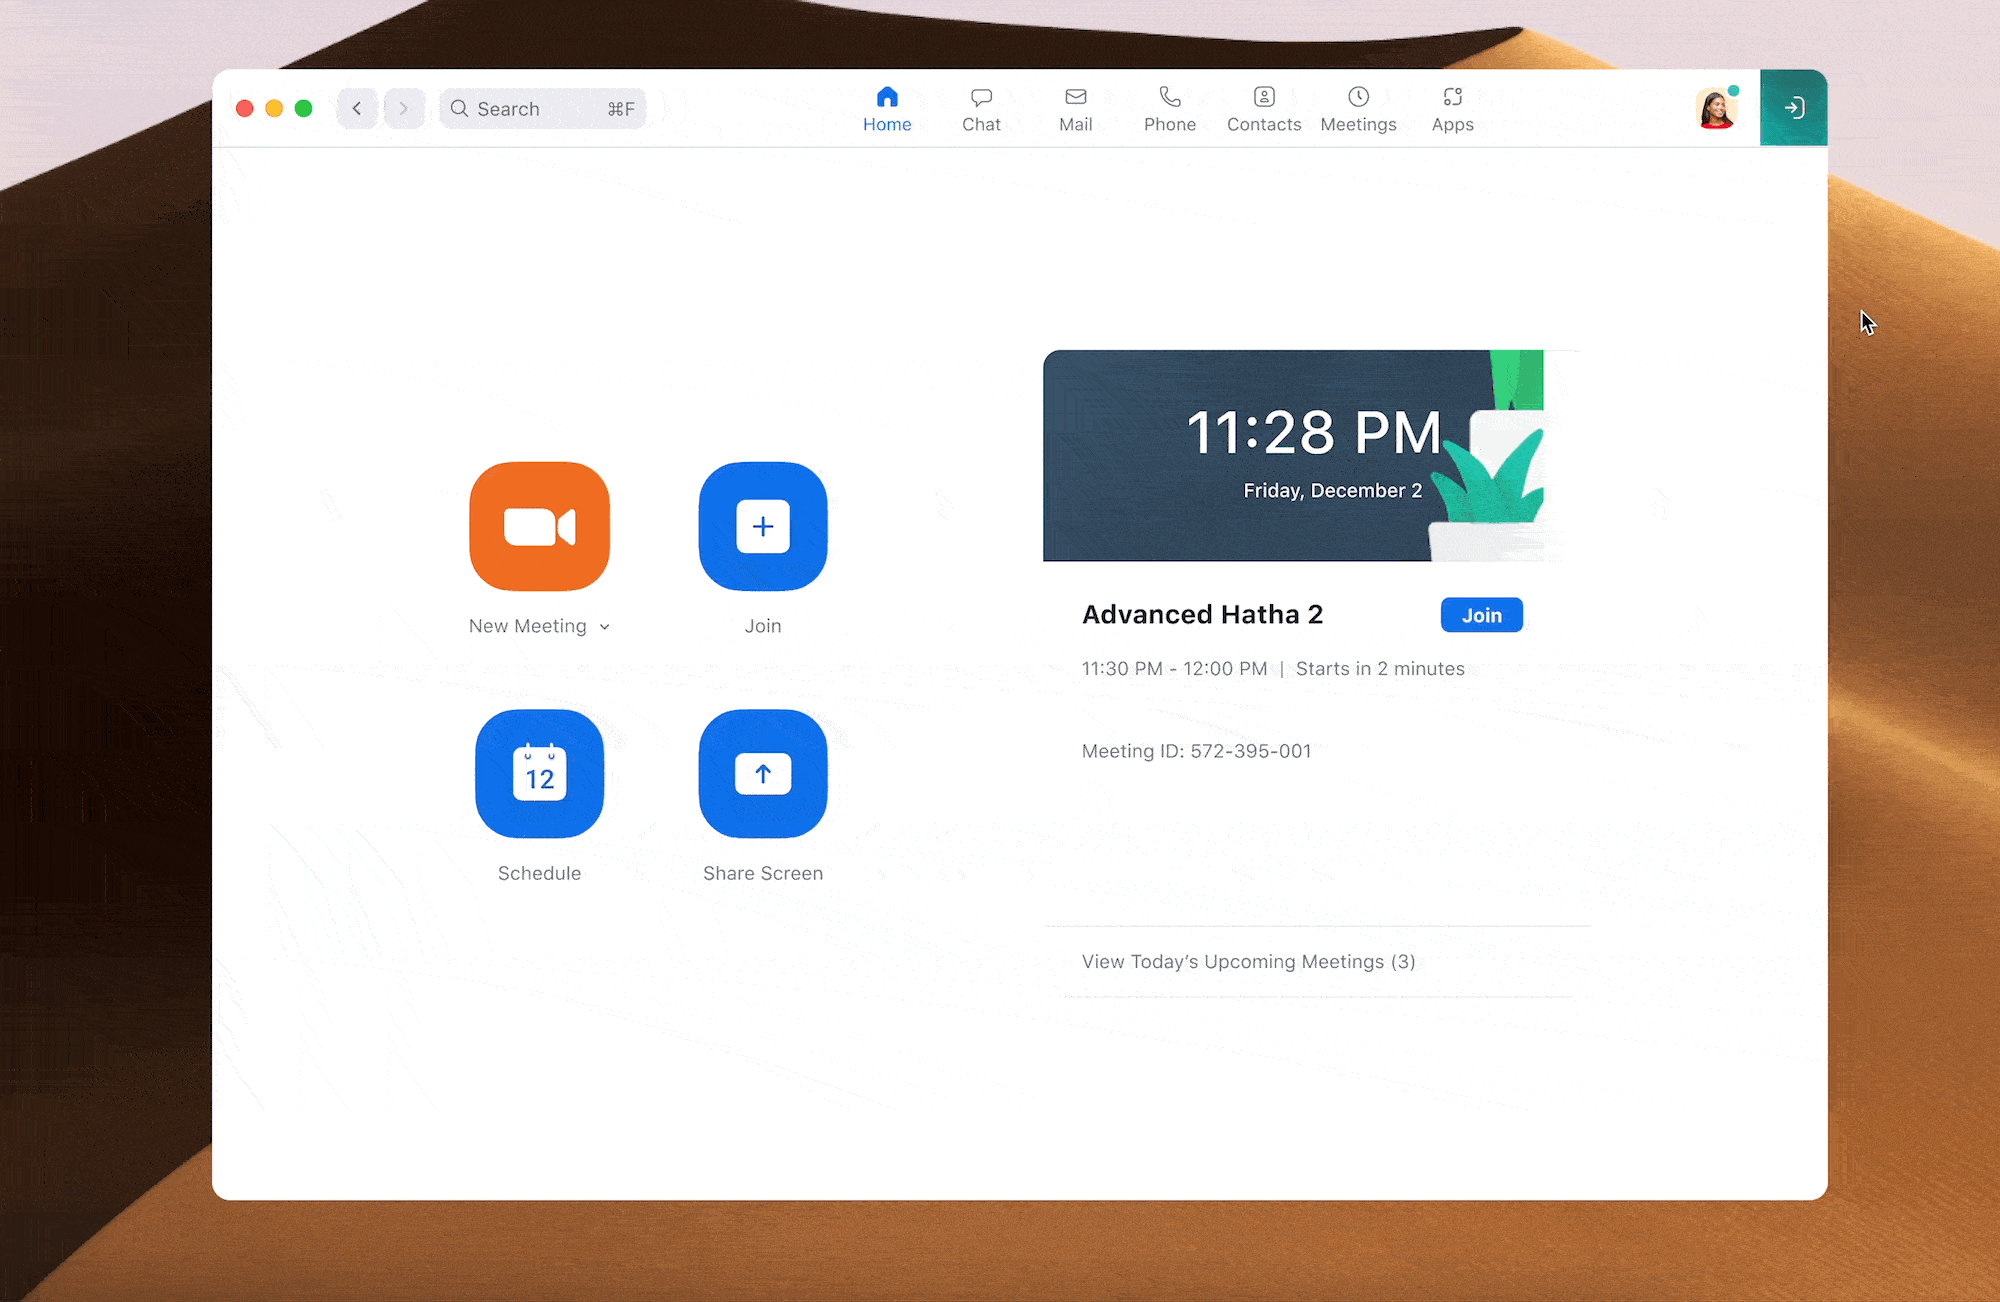
Task: Open the Meetings tab
Action: [x=1358, y=109]
